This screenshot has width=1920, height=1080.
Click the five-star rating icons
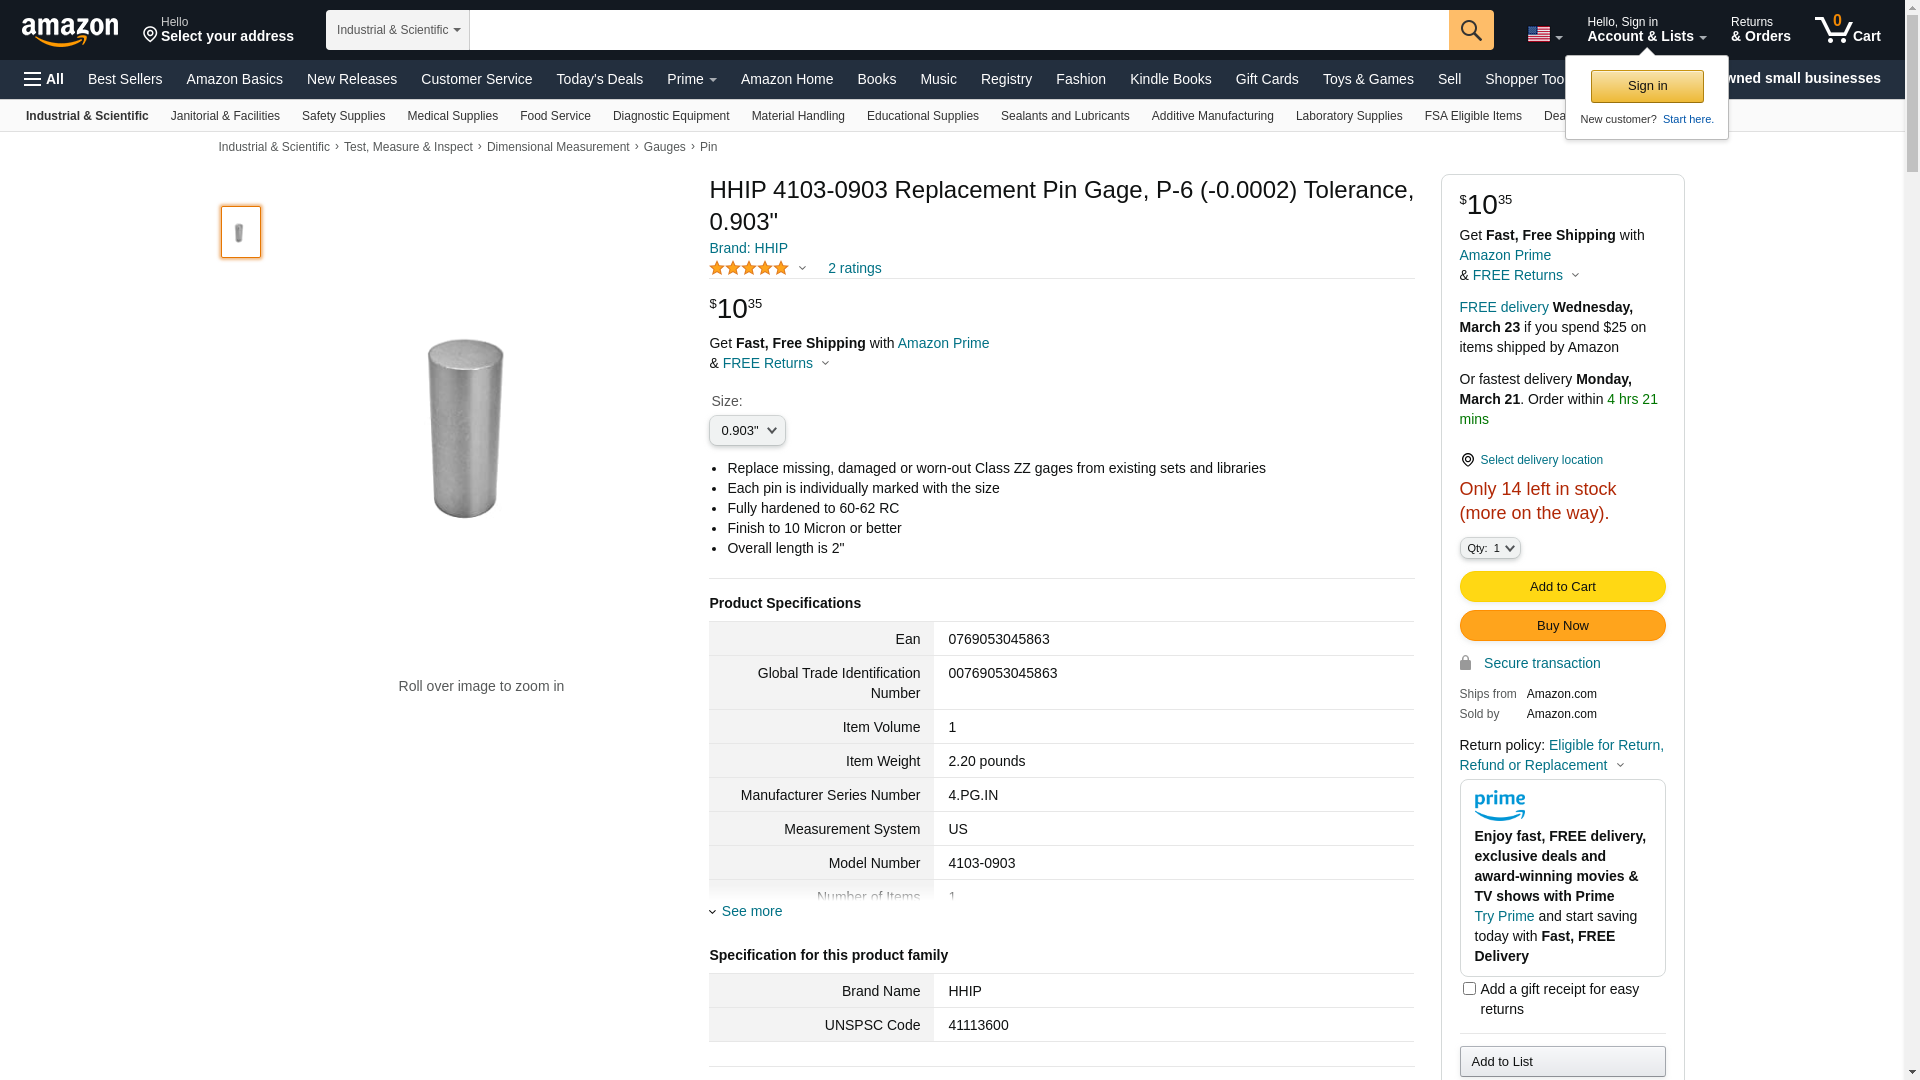tap(749, 268)
